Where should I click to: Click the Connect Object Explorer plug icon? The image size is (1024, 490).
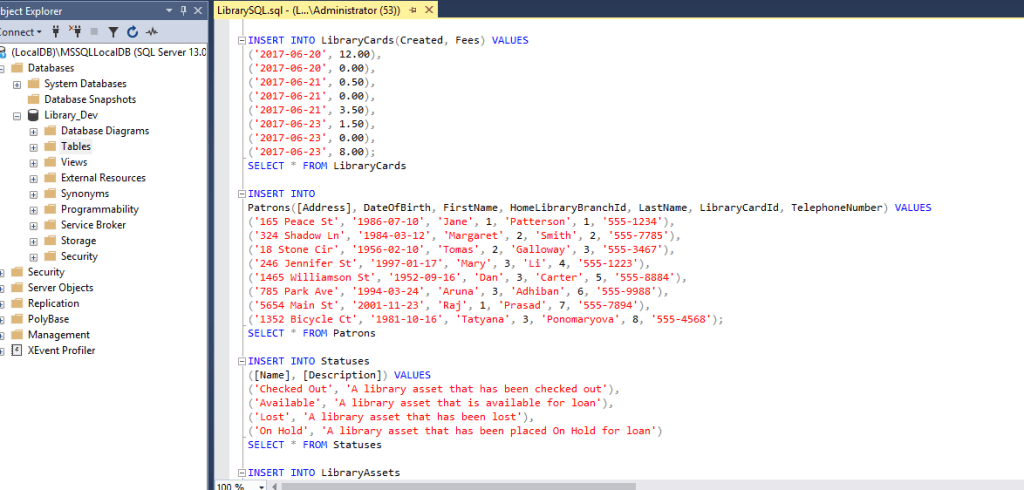(56, 32)
